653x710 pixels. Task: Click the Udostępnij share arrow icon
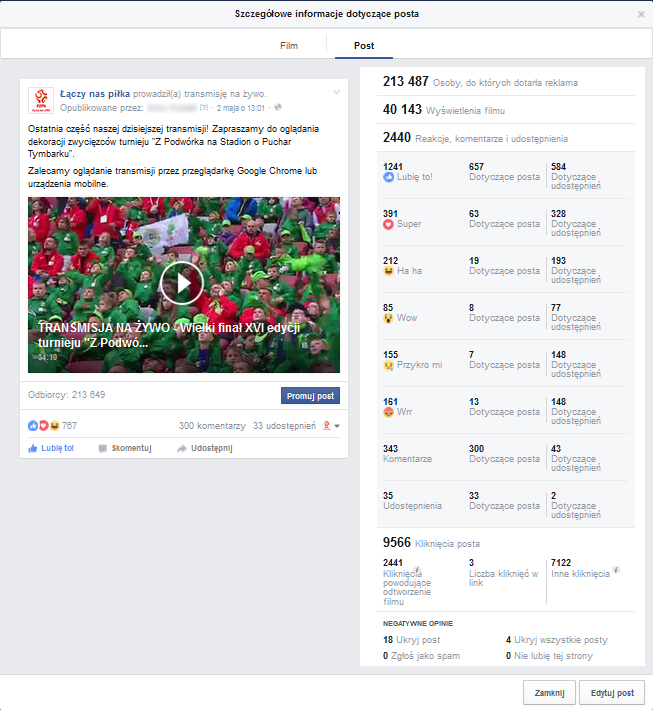(x=181, y=448)
